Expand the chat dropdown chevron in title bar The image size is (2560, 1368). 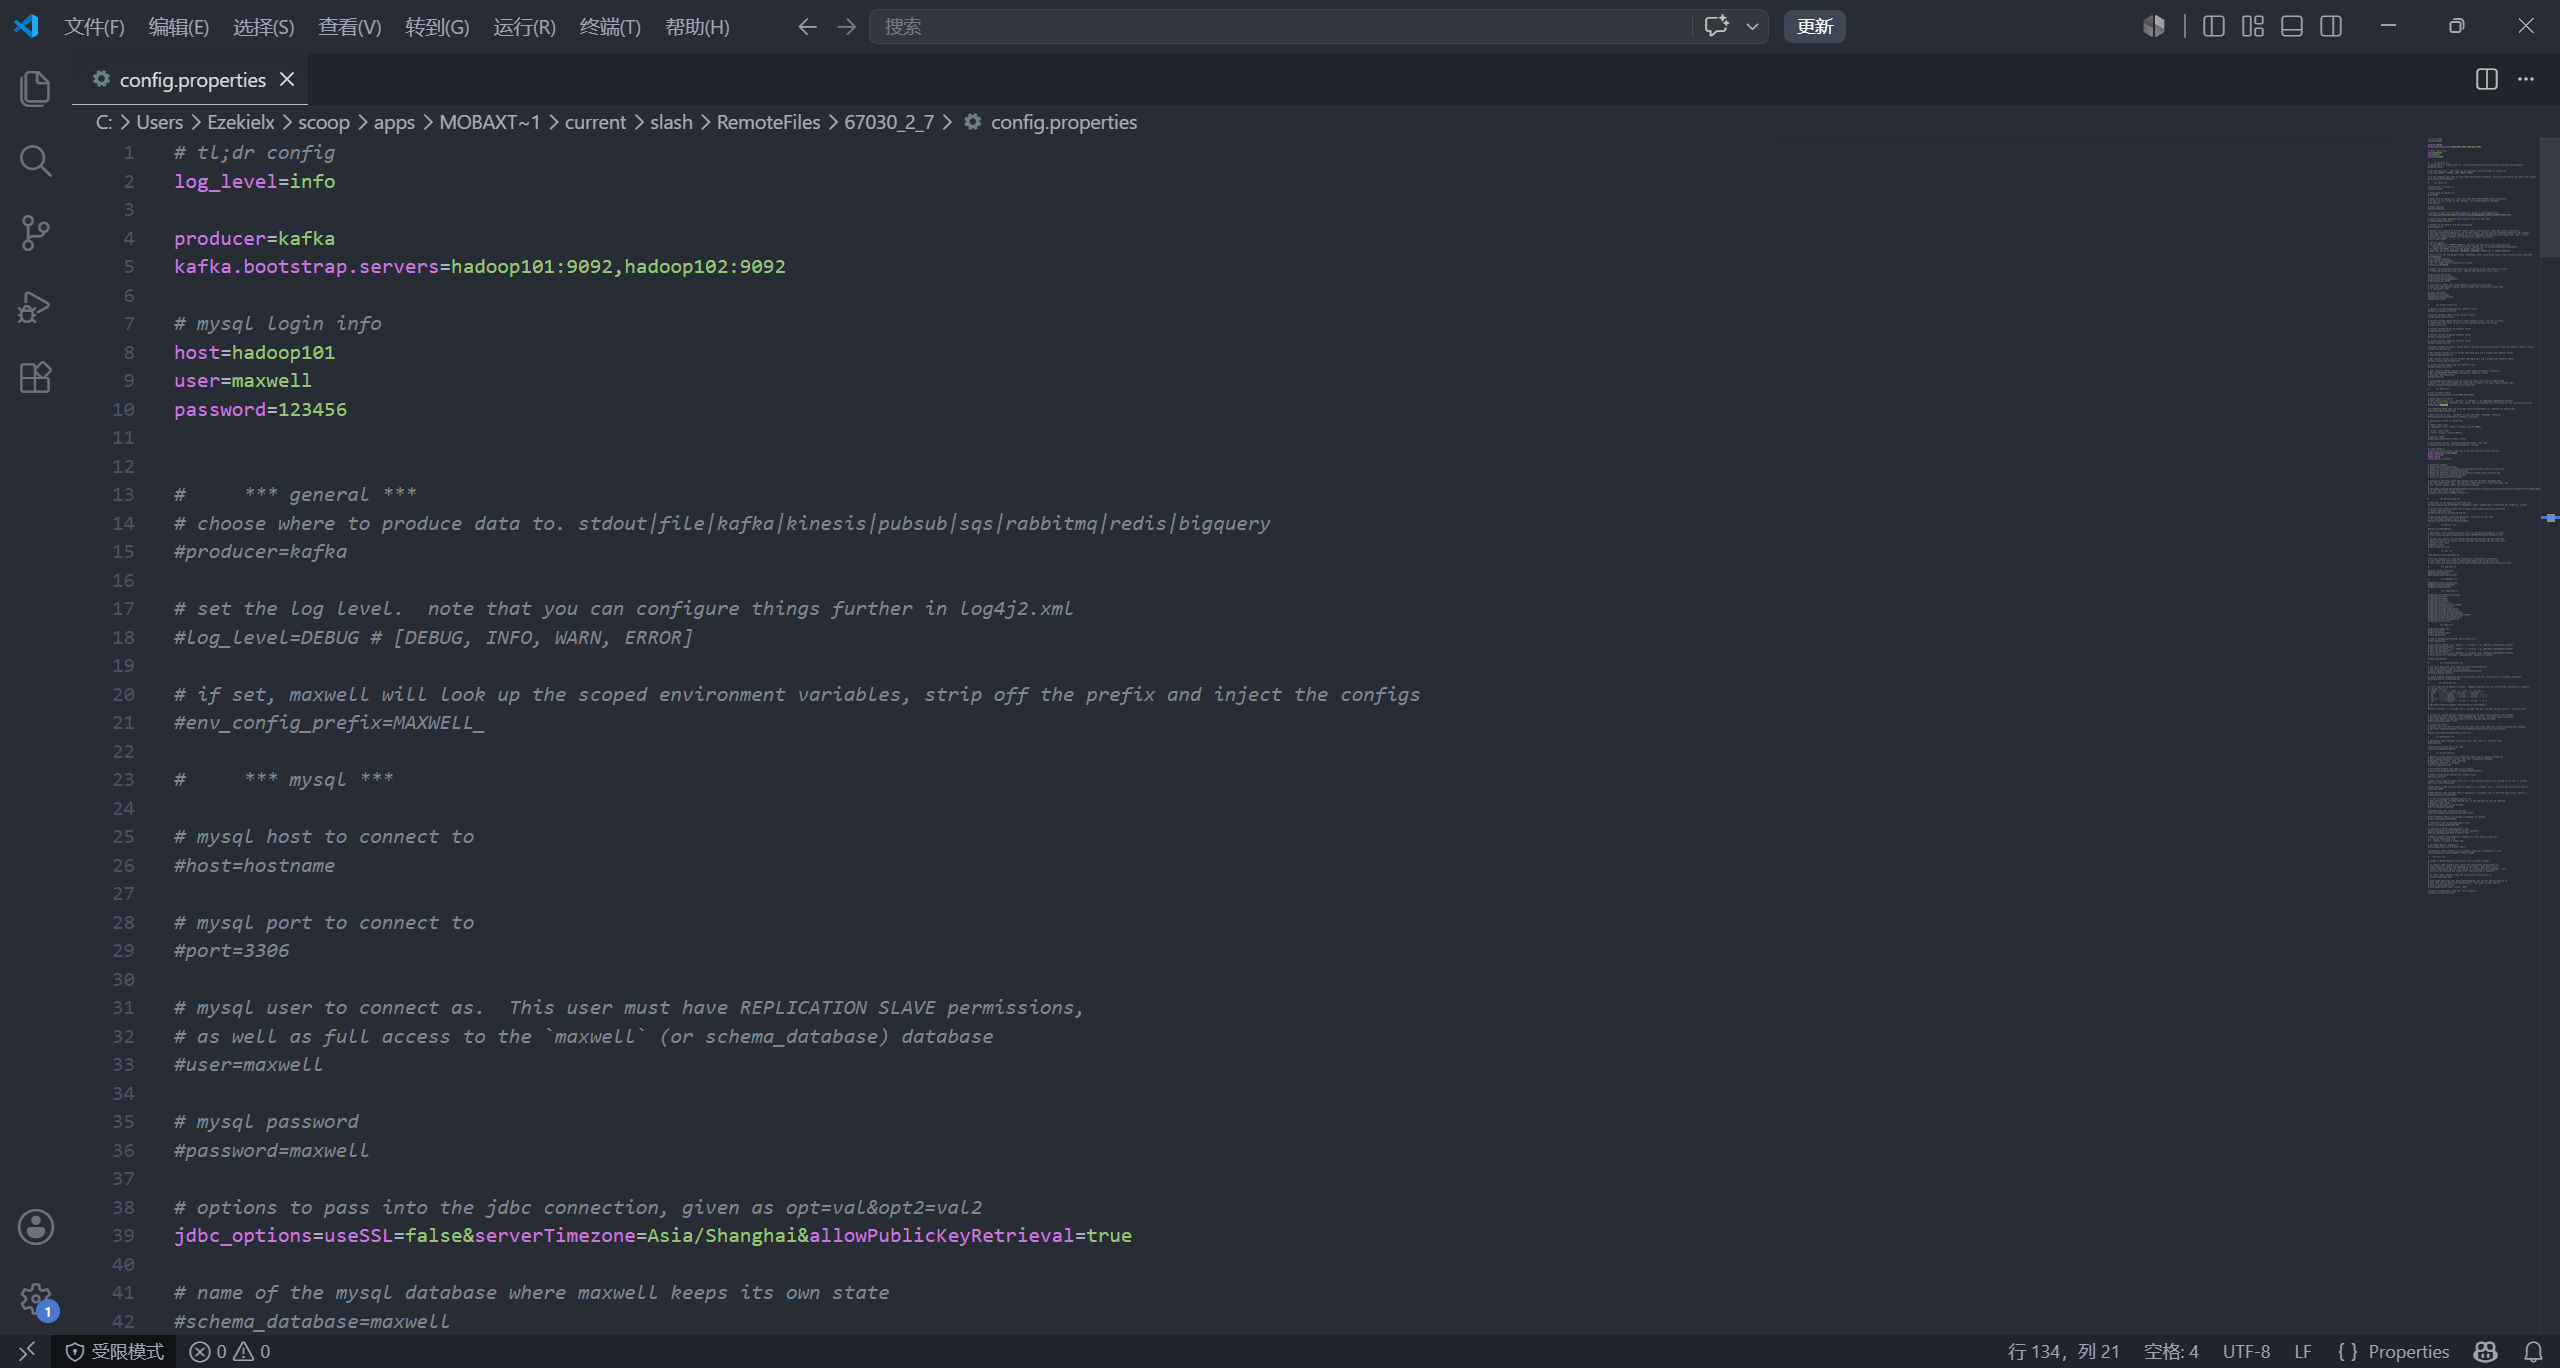1752,27
